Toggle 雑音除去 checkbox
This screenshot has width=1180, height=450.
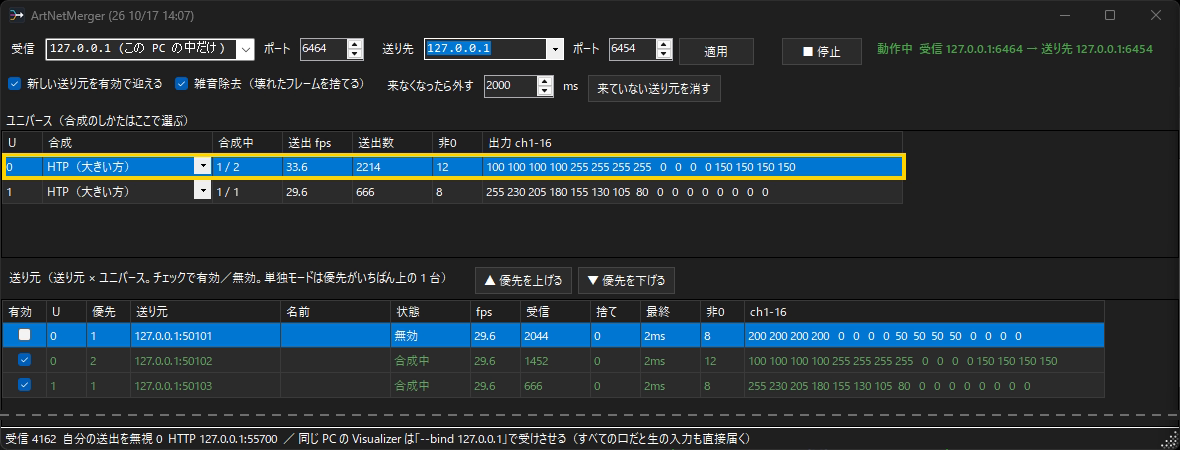(181, 84)
